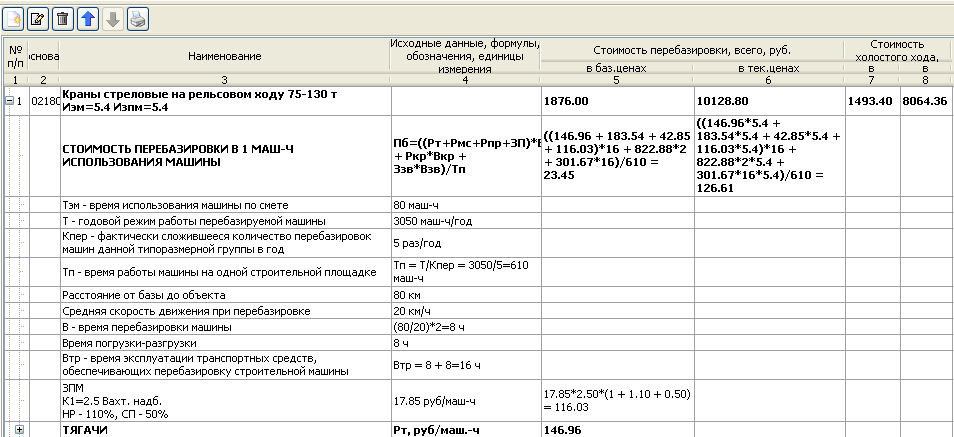Click base price formula ending 23.45

[618, 156]
